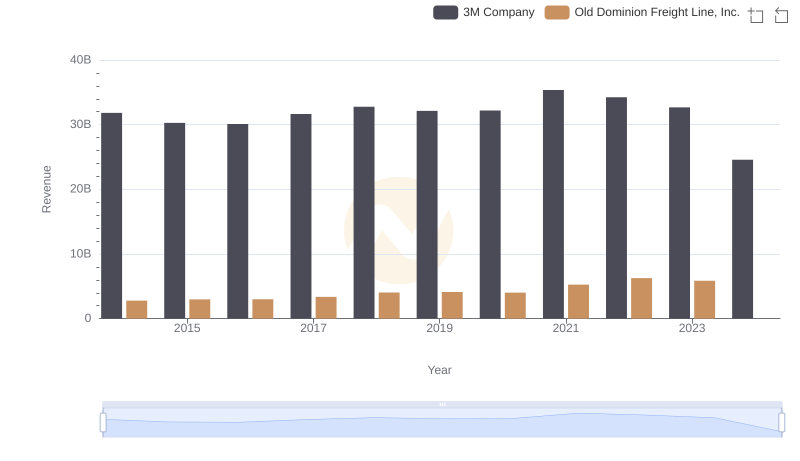The width and height of the screenshot is (800, 461).
Task: Click the 2015 x-axis label
Action: [x=187, y=328]
